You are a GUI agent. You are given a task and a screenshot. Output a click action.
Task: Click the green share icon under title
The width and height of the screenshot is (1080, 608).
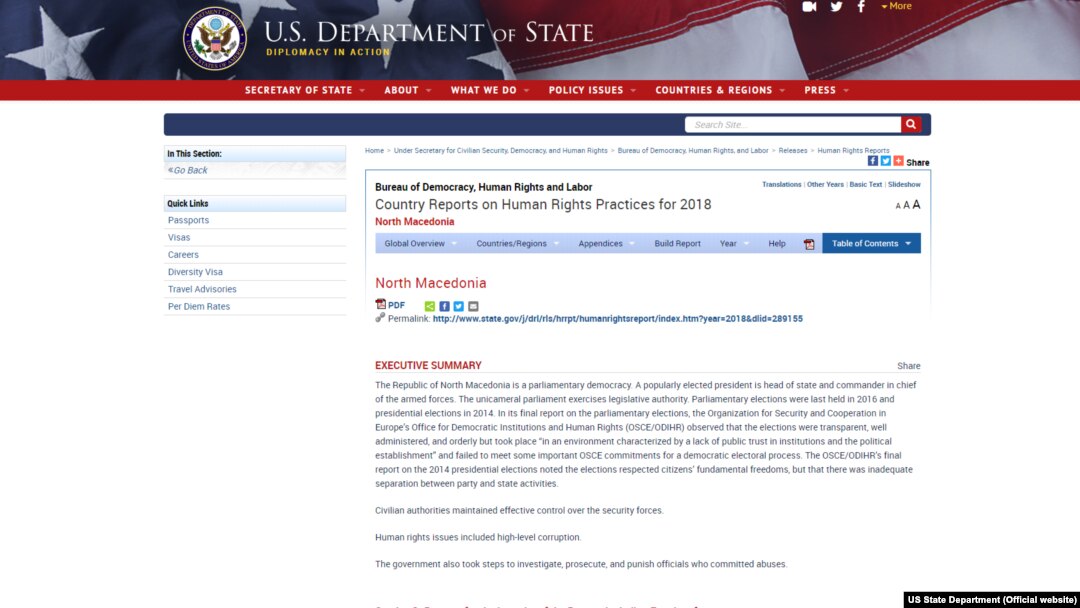coord(430,306)
